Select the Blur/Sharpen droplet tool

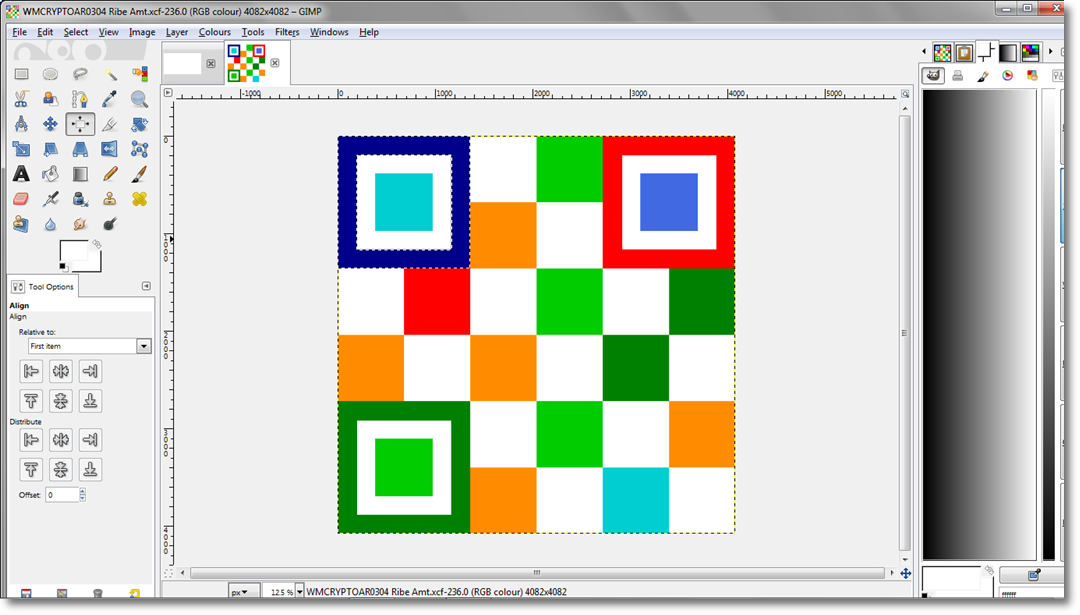pos(50,224)
